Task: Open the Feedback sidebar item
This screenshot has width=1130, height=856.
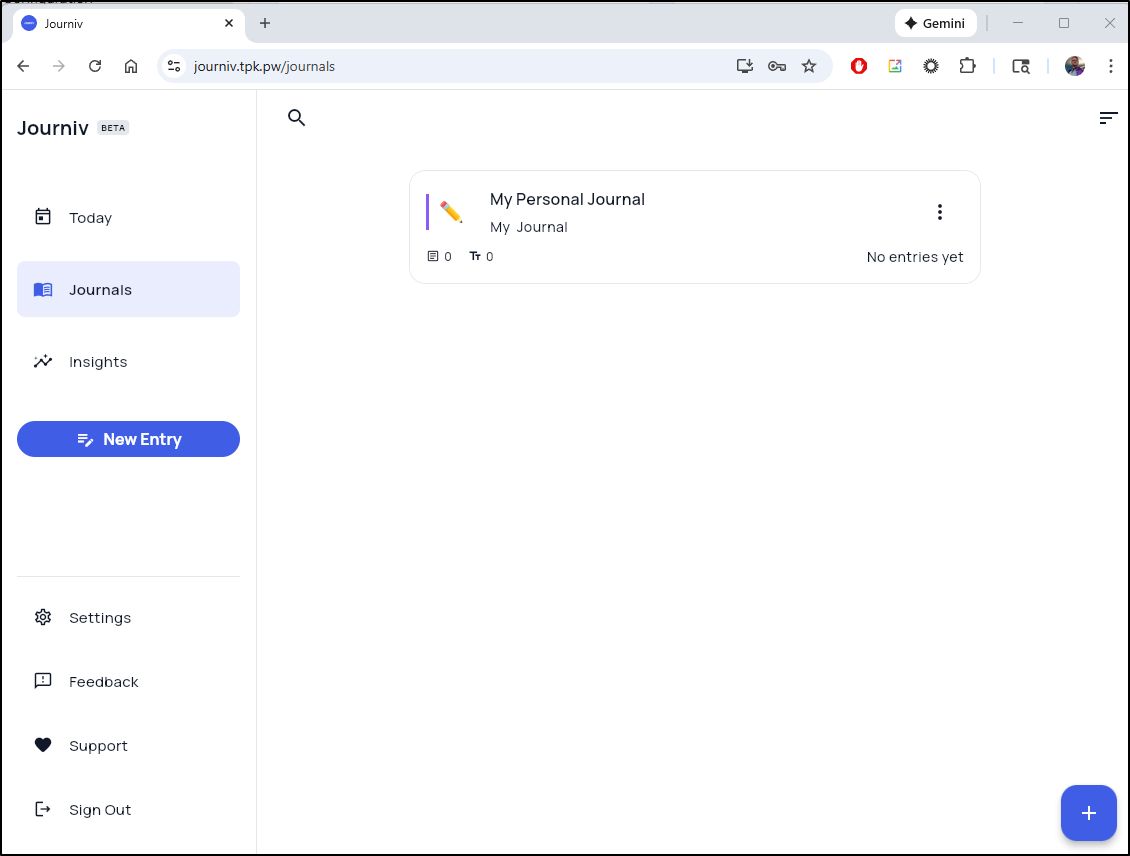Action: point(103,682)
